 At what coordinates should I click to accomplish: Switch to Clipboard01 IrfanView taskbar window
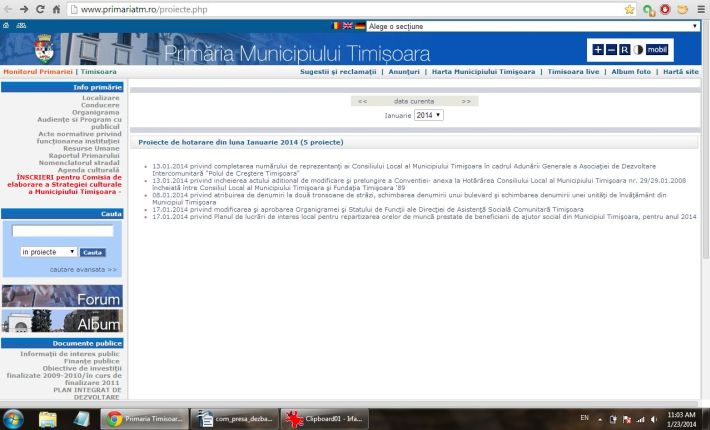click(325, 419)
